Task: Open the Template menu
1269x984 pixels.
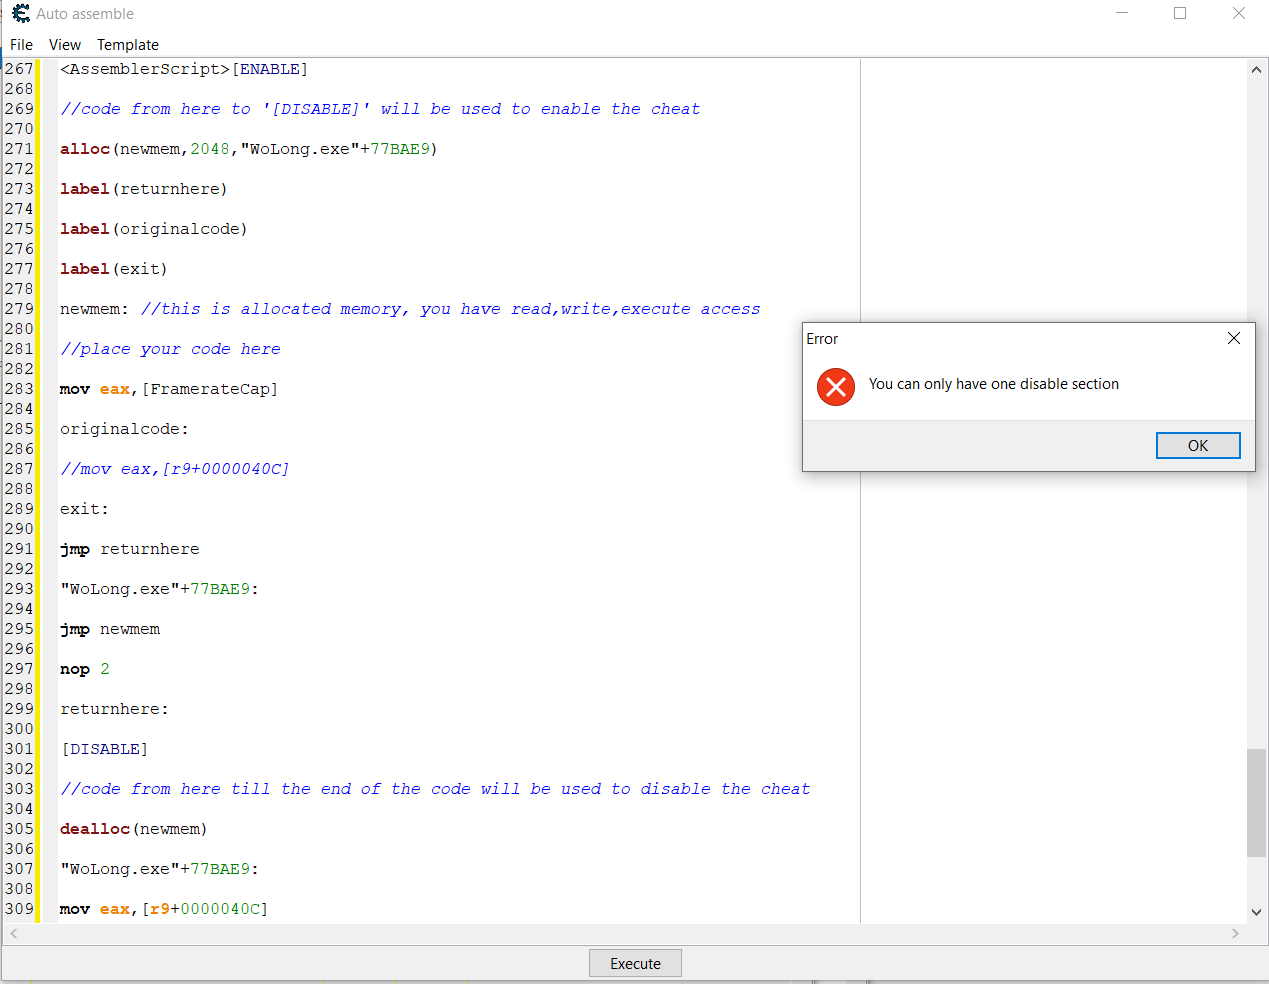Action: click(x=128, y=45)
